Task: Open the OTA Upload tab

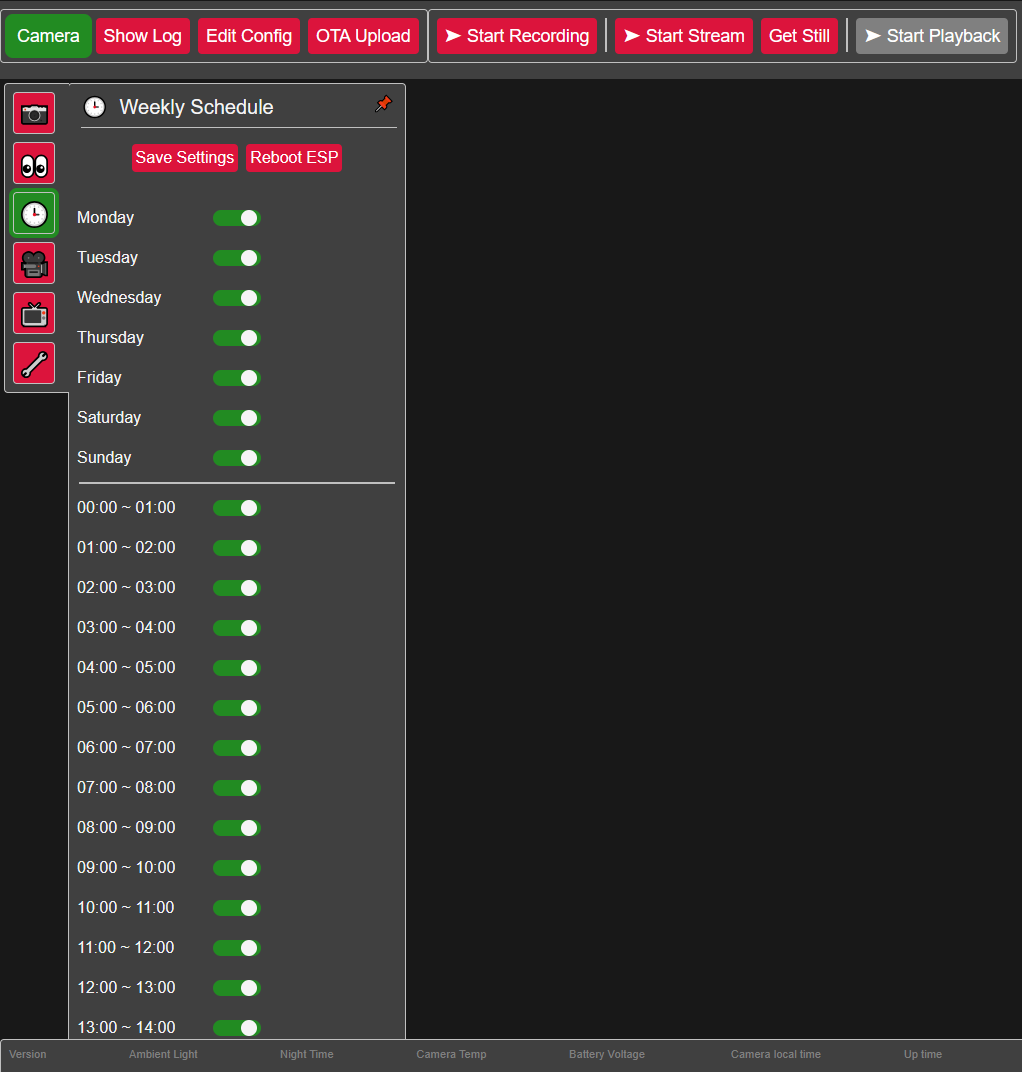Action: (x=363, y=36)
